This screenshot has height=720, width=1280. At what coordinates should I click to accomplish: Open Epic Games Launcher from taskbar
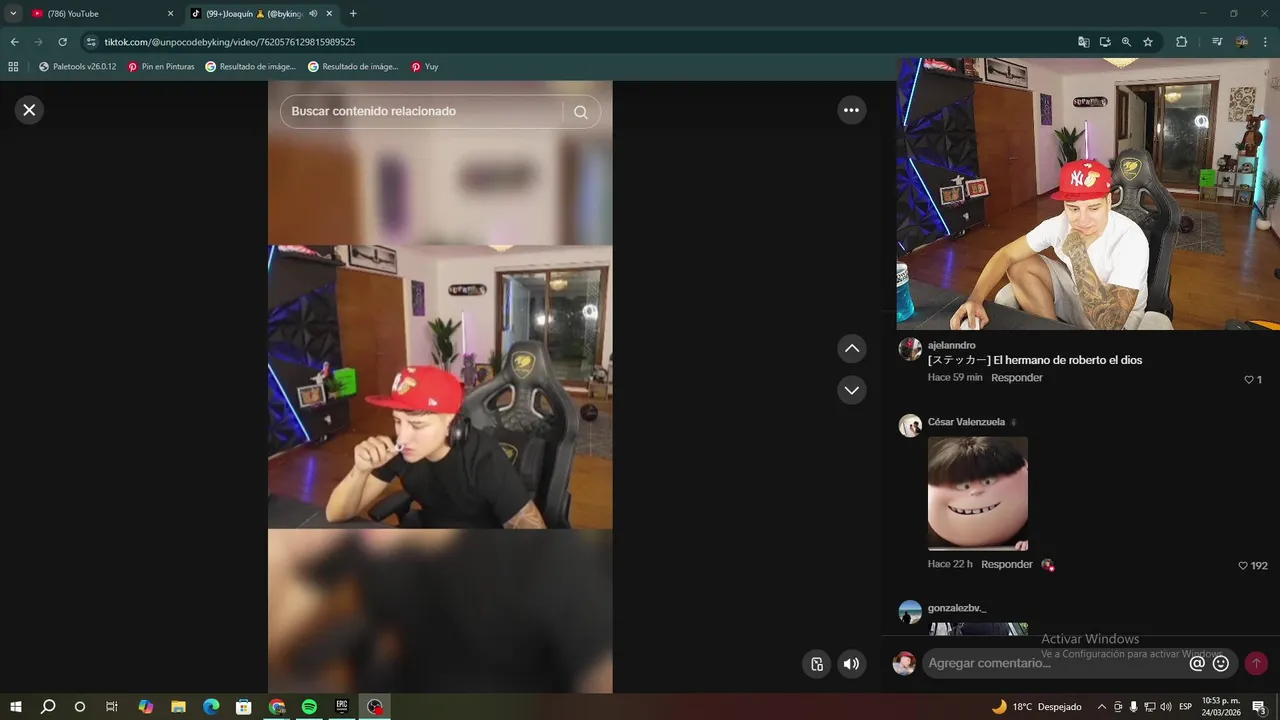click(x=342, y=707)
